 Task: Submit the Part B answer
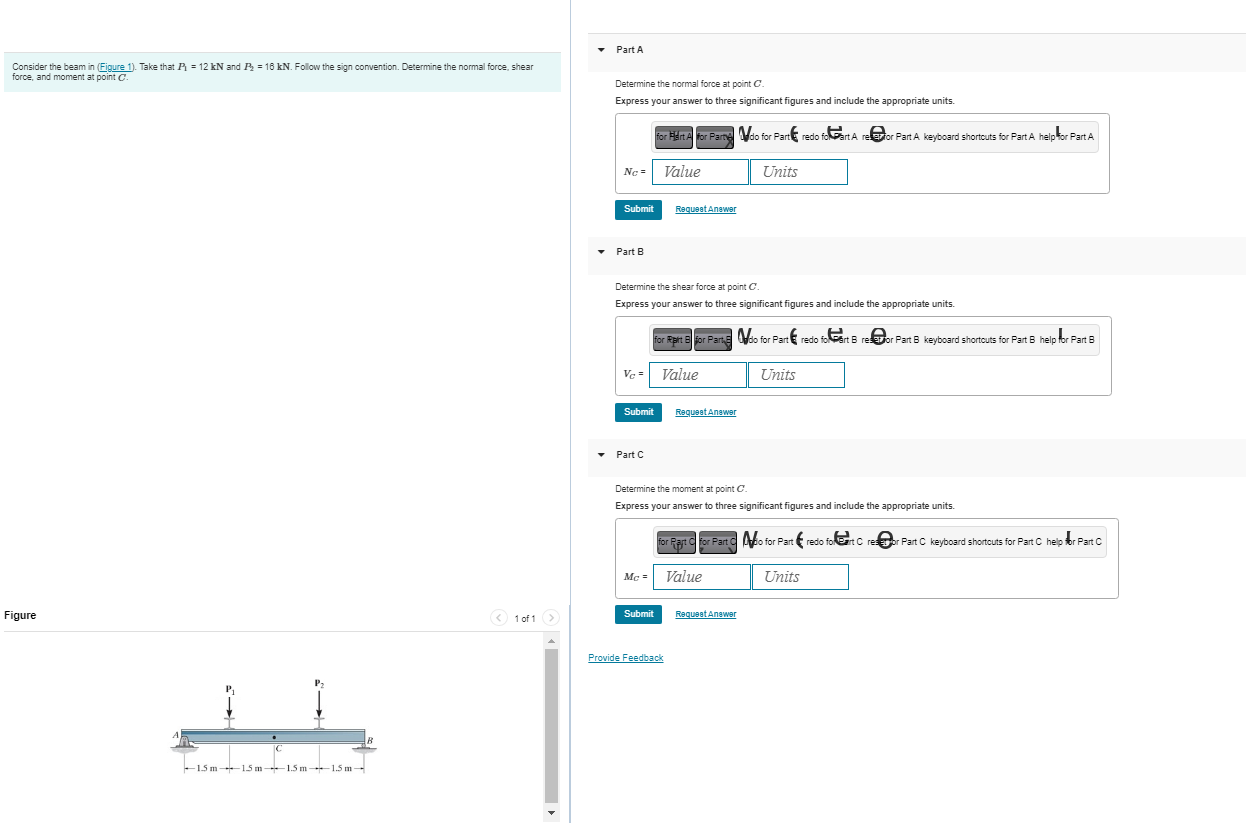(x=638, y=412)
